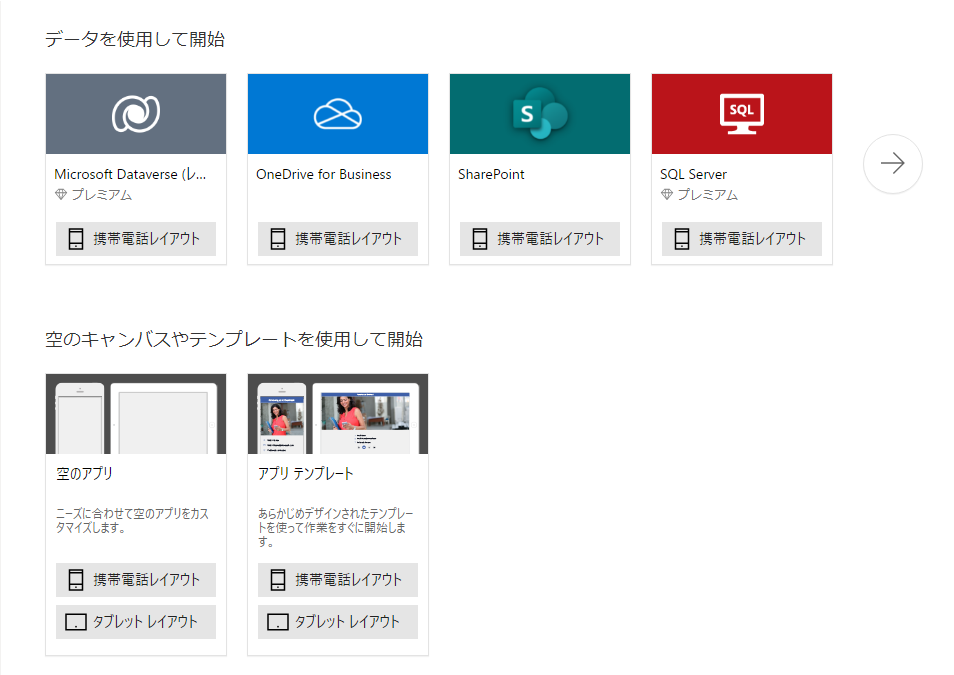The width and height of the screenshot is (954, 675).
Task: Click the phone icon in the 空のアプリ 携帯電話レイアウト button
Action: tap(76, 579)
